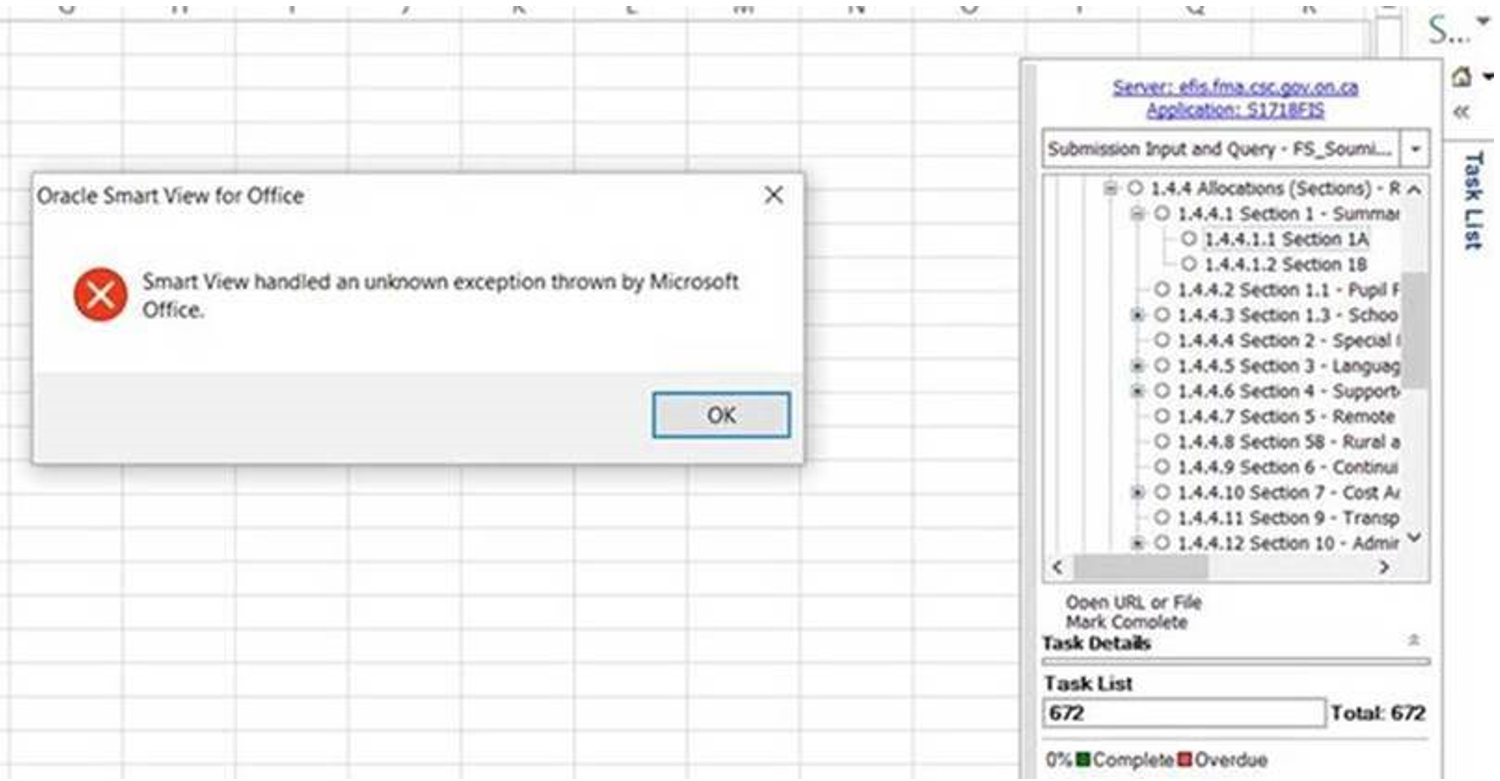This screenshot has height=781, width=1500.
Task: Select radio for 1.4.4.1.2 Section 1B
Action: (x=1188, y=264)
